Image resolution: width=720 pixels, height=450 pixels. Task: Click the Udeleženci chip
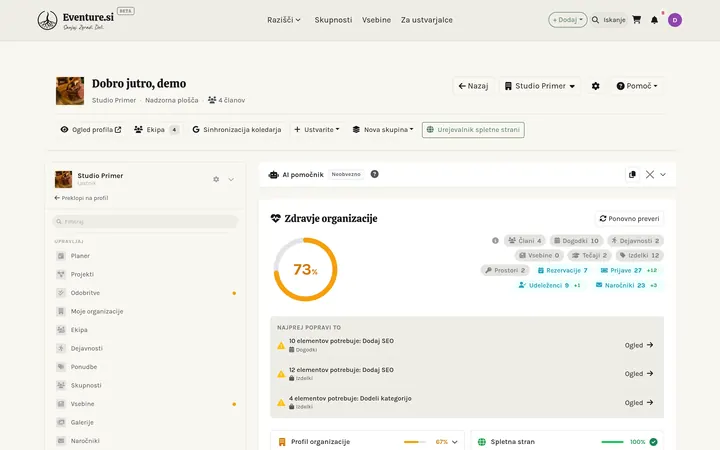(x=549, y=285)
